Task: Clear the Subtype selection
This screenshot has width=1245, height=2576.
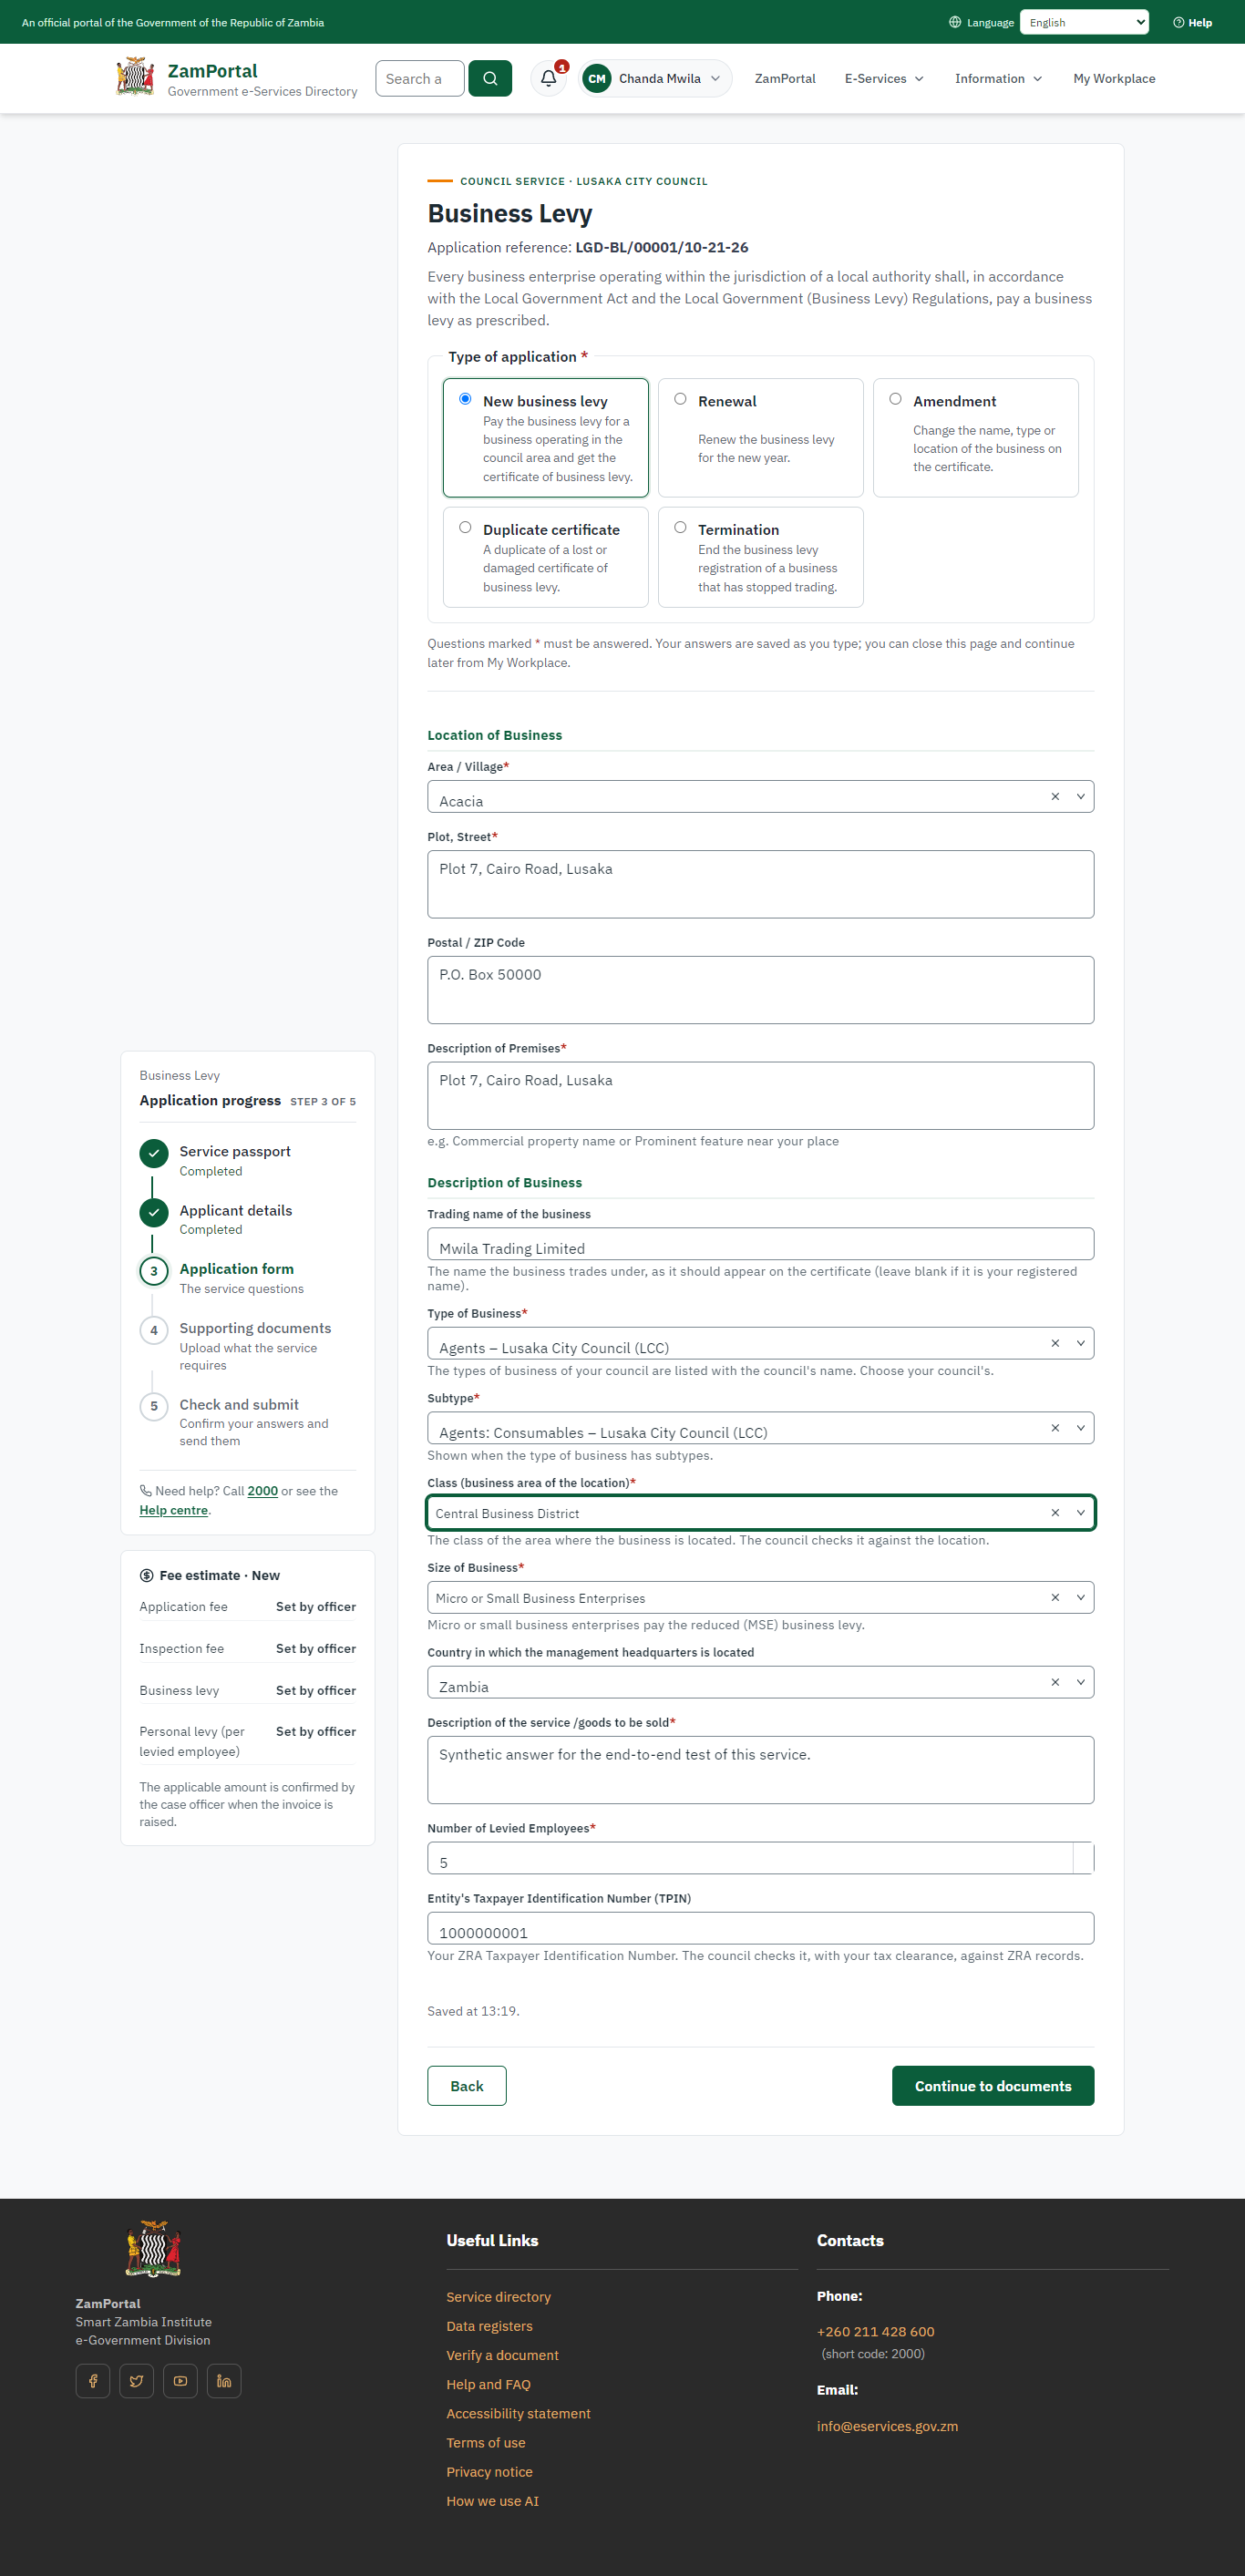Action: pos(1055,1428)
